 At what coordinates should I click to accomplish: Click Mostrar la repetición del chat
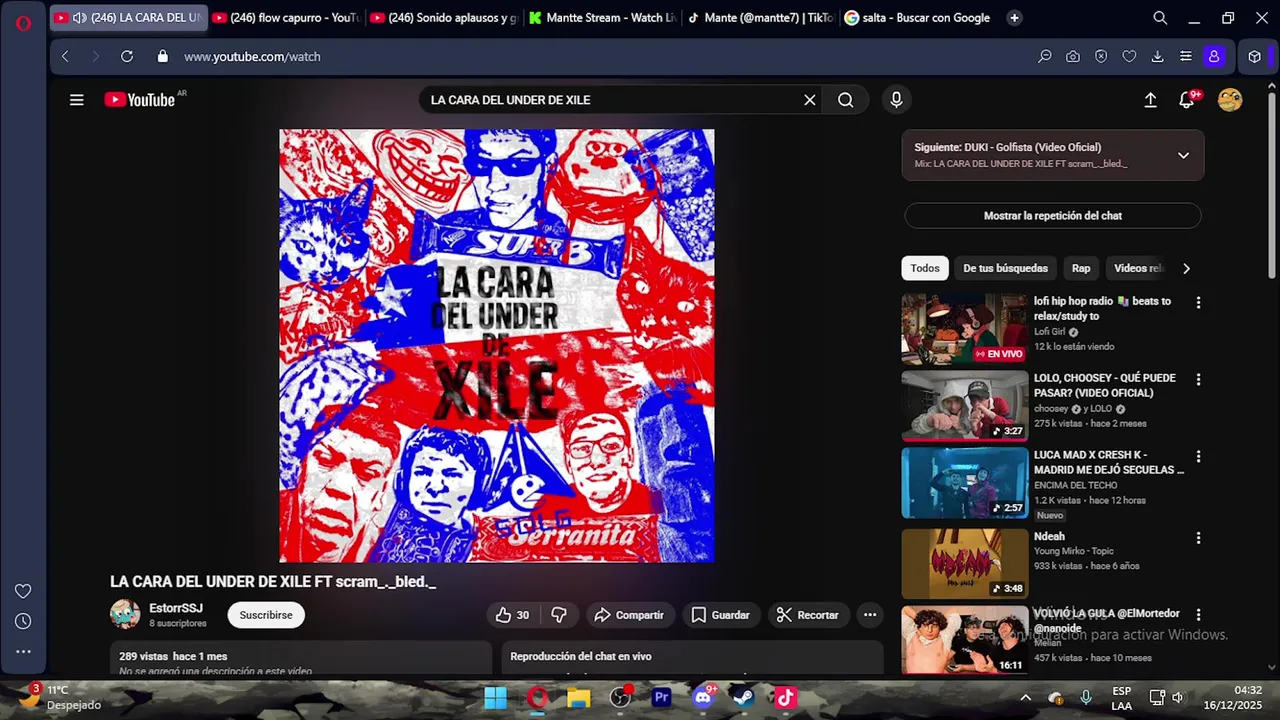(1053, 216)
